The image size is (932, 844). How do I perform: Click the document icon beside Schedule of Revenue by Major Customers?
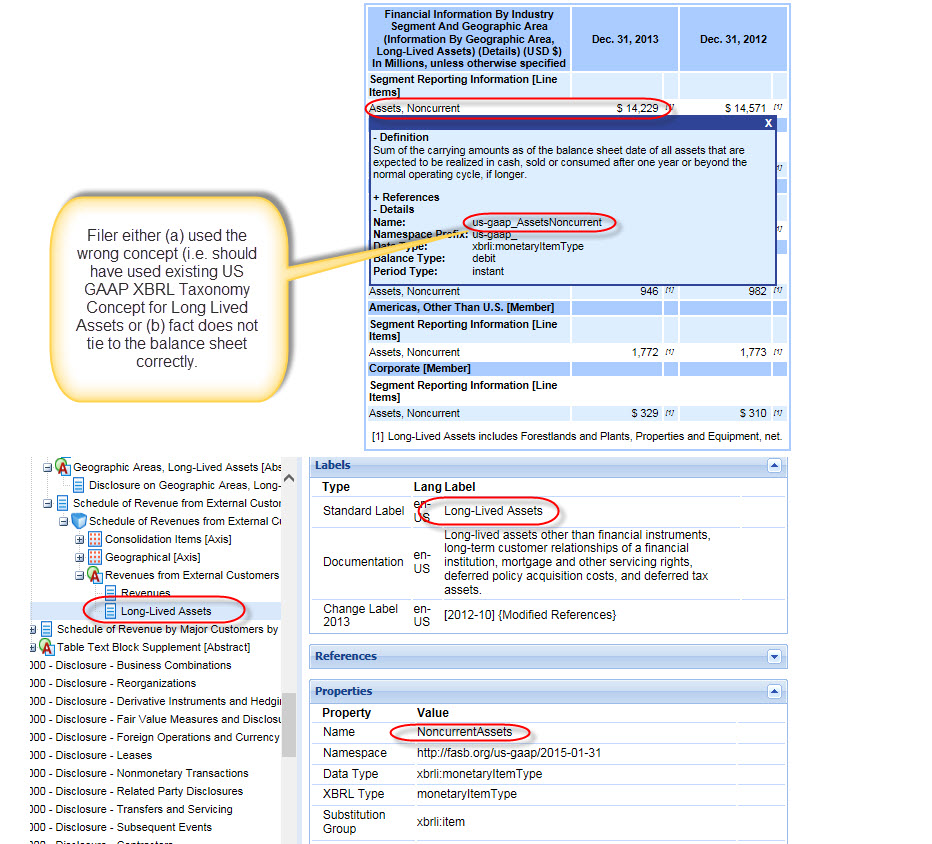(46, 629)
